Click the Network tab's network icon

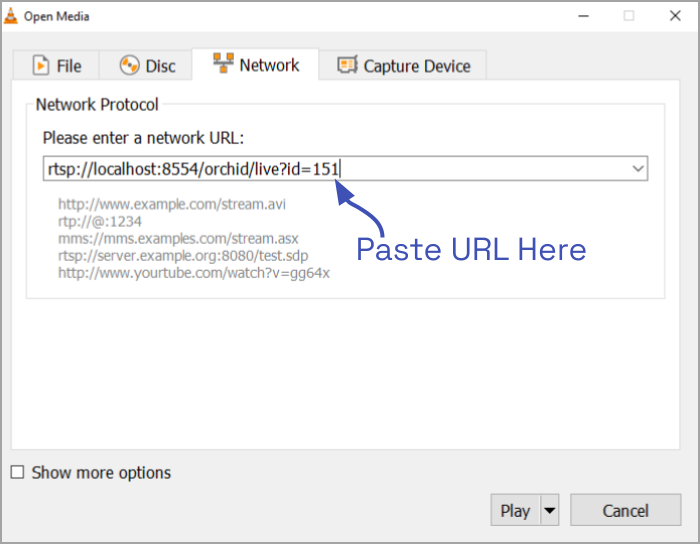223,63
